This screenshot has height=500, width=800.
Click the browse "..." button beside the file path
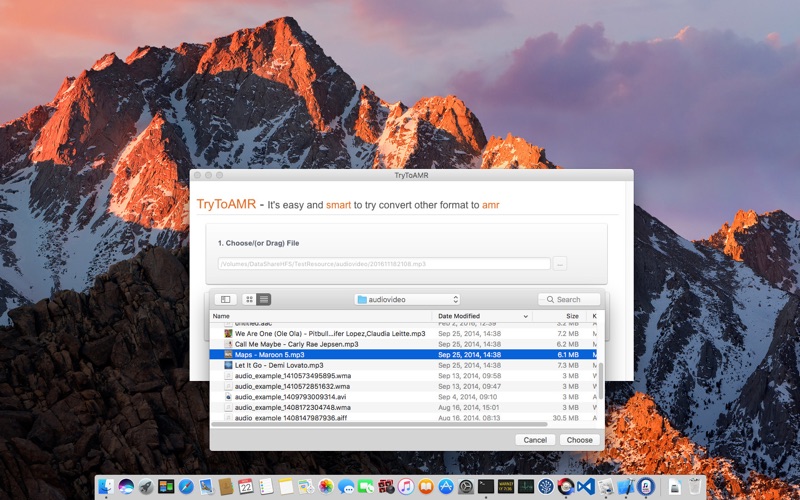point(560,264)
